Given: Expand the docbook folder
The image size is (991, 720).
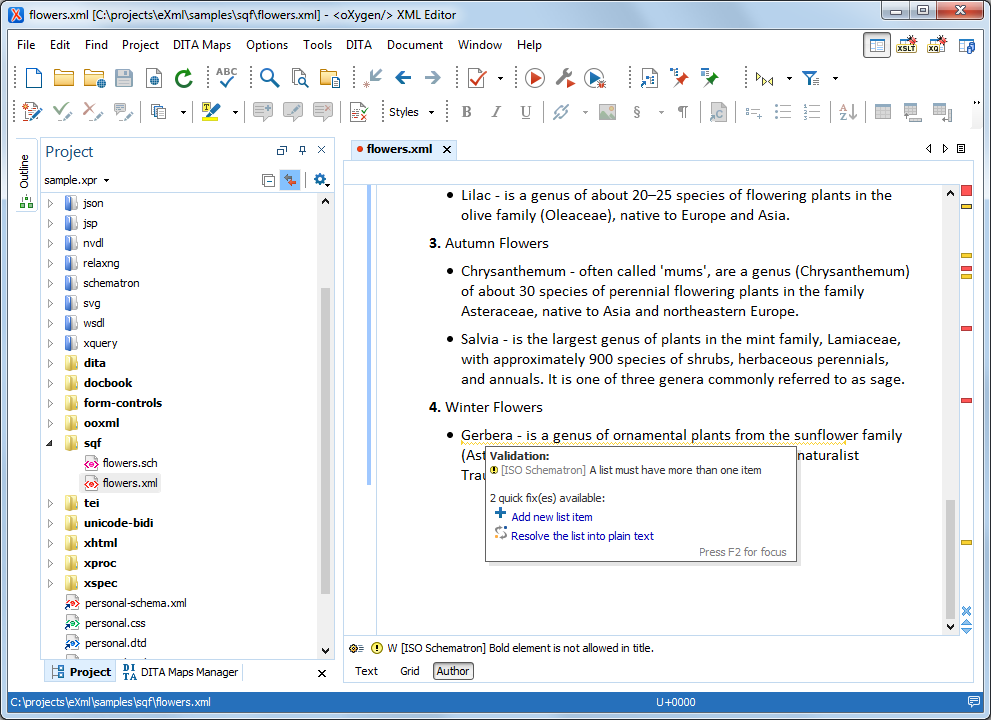Looking at the screenshot, I should coord(51,383).
